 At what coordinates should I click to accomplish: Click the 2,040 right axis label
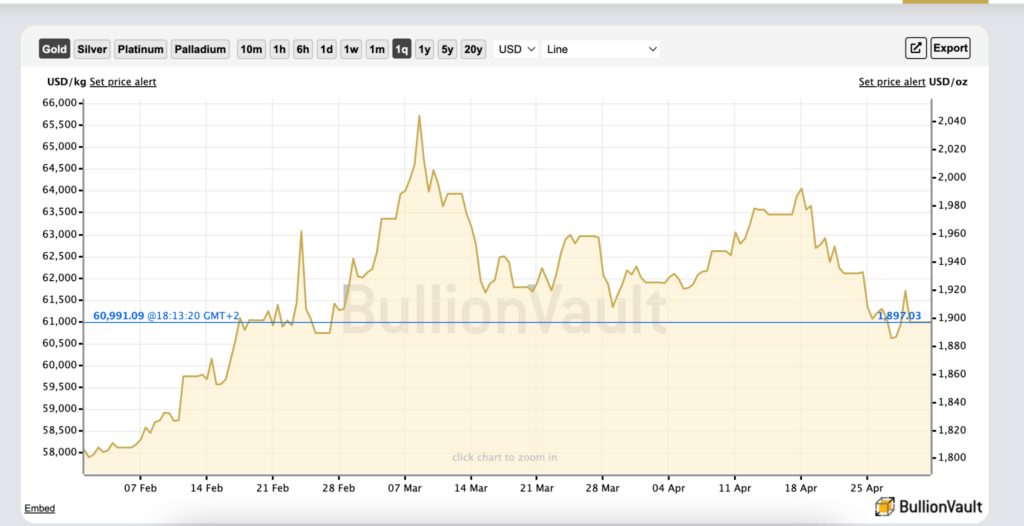954,122
